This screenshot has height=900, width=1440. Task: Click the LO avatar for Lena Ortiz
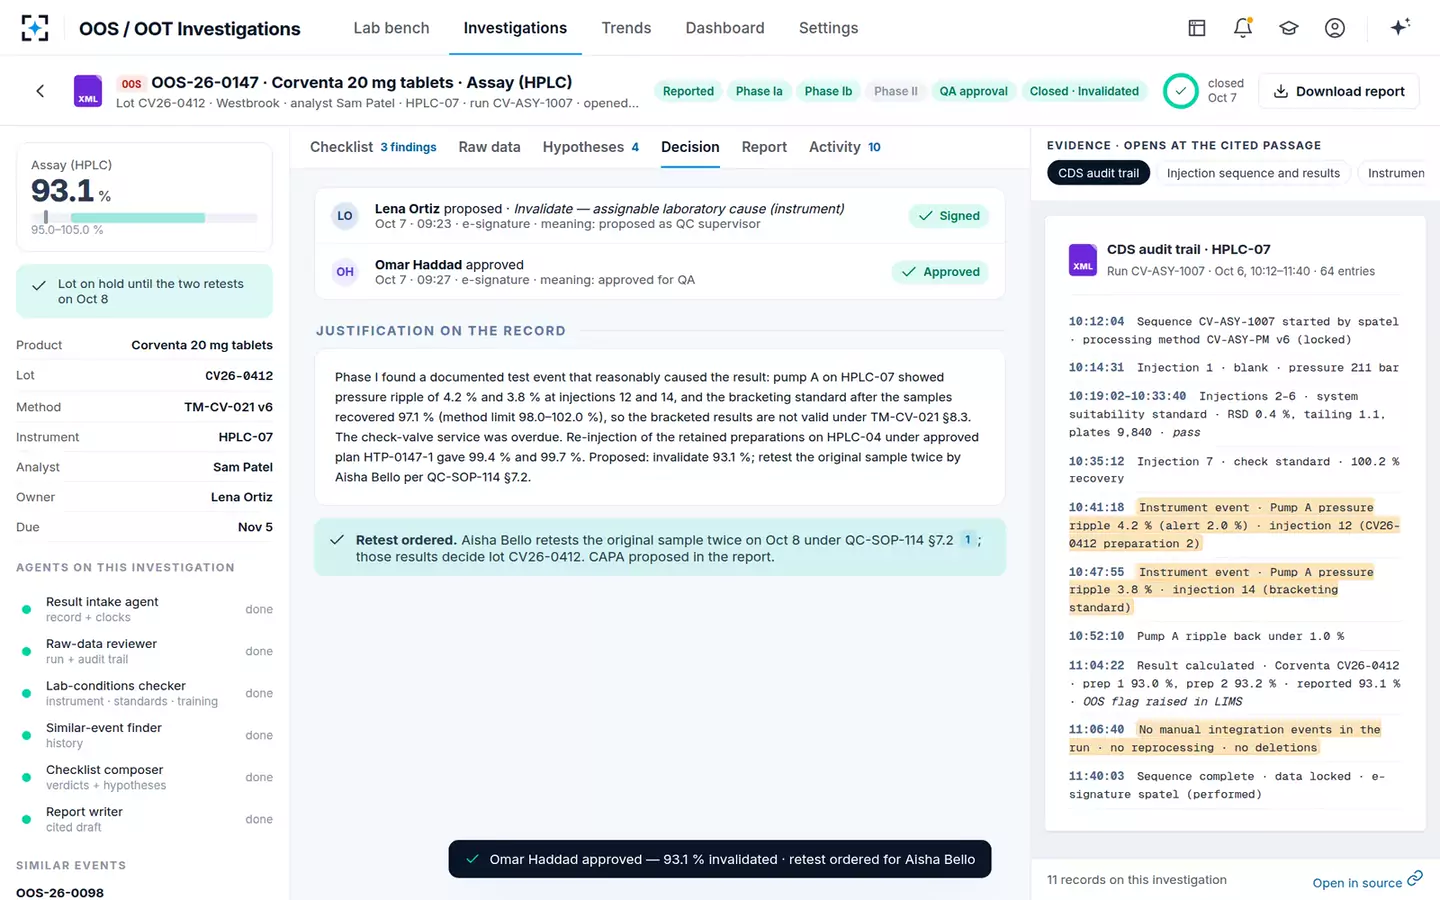point(345,216)
